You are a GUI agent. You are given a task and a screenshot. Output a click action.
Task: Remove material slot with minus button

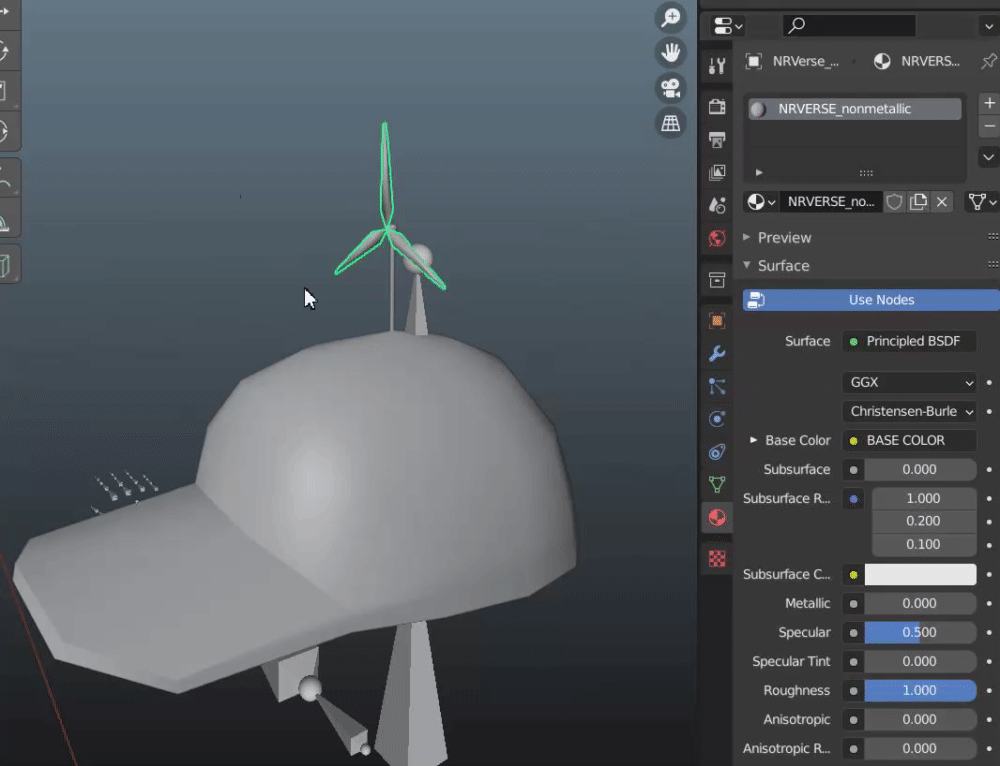pos(989,126)
